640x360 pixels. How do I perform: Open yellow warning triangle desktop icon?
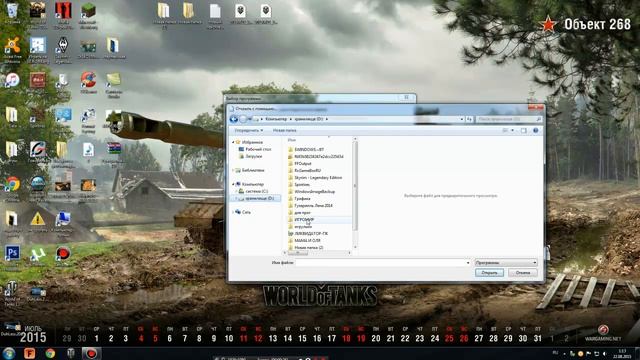coord(38,222)
